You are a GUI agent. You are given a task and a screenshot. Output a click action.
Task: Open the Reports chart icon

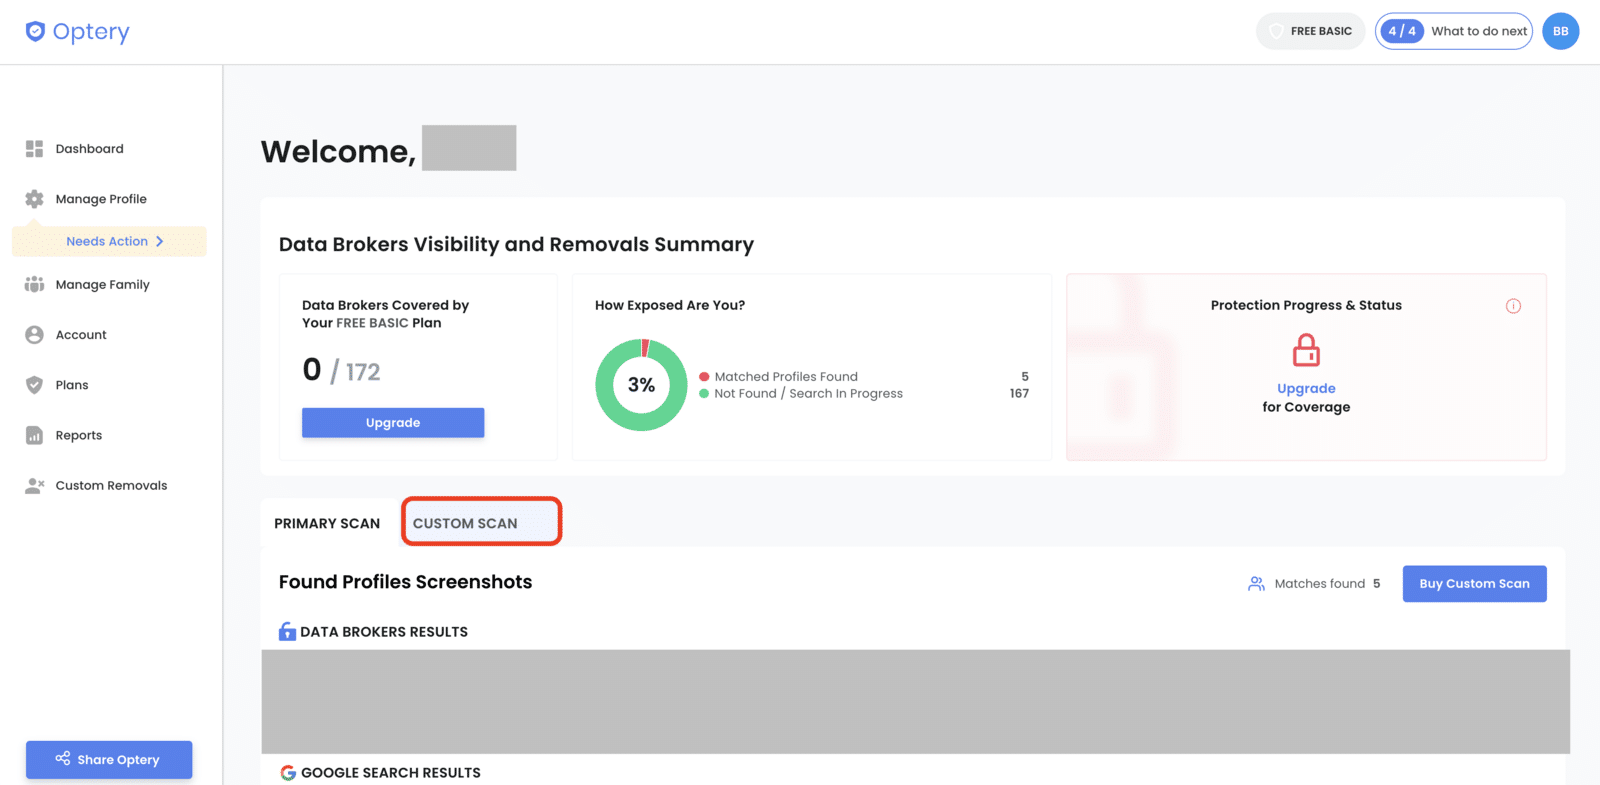(x=34, y=435)
